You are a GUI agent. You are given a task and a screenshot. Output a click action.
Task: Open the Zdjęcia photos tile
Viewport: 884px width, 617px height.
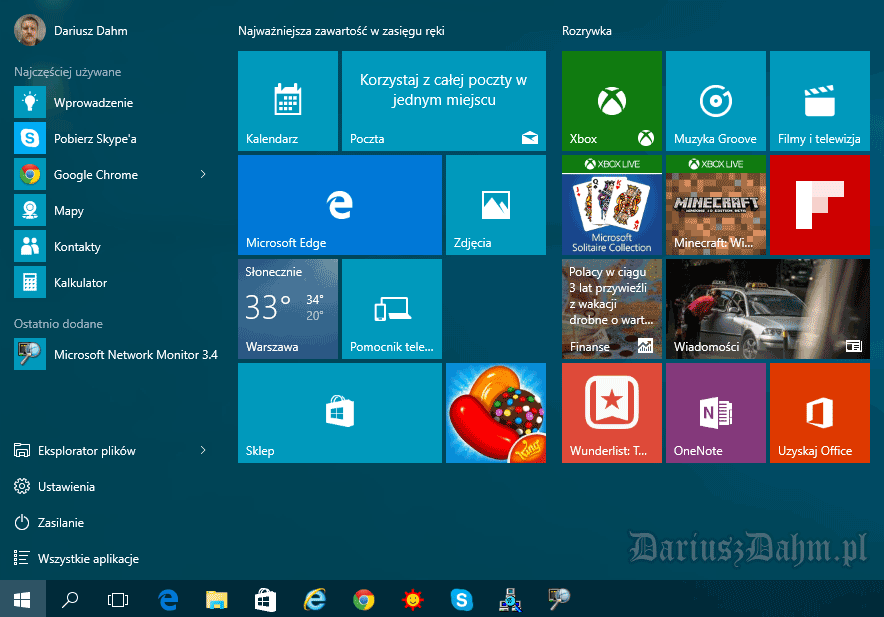tap(496, 205)
